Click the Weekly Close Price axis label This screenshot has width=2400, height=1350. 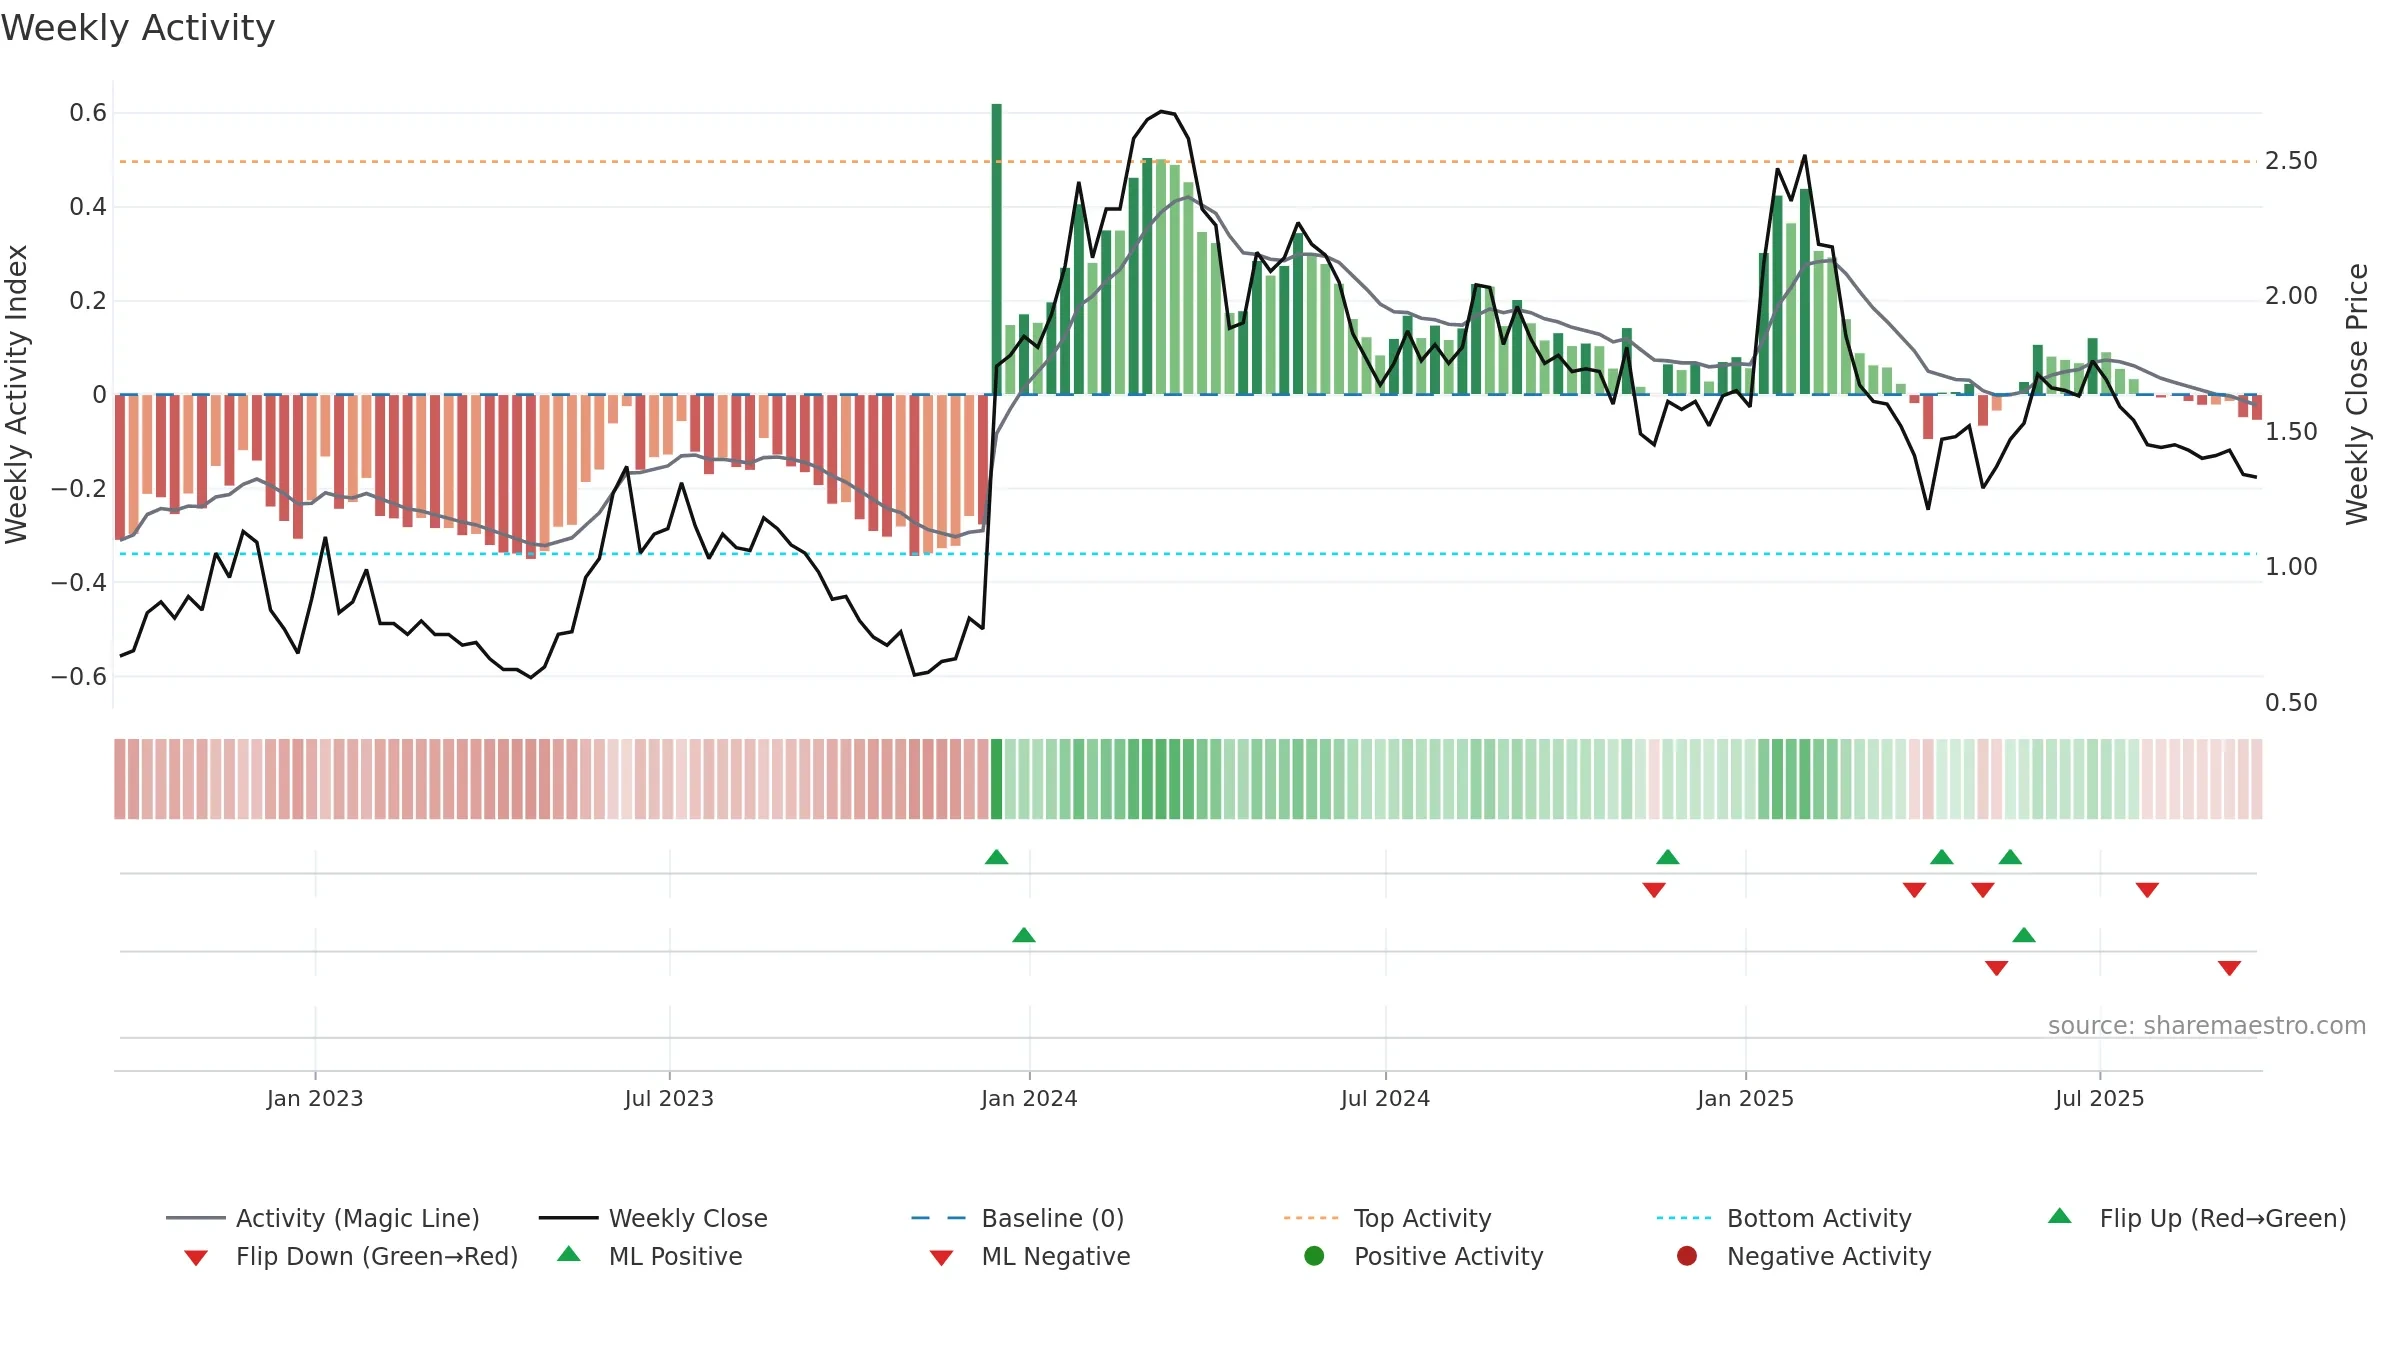pos(2358,394)
